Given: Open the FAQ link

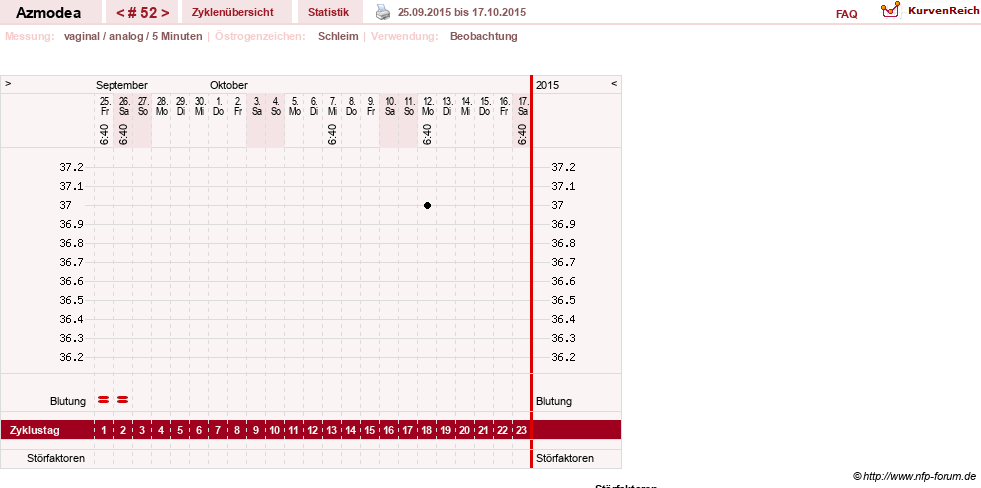Looking at the screenshot, I should [846, 14].
